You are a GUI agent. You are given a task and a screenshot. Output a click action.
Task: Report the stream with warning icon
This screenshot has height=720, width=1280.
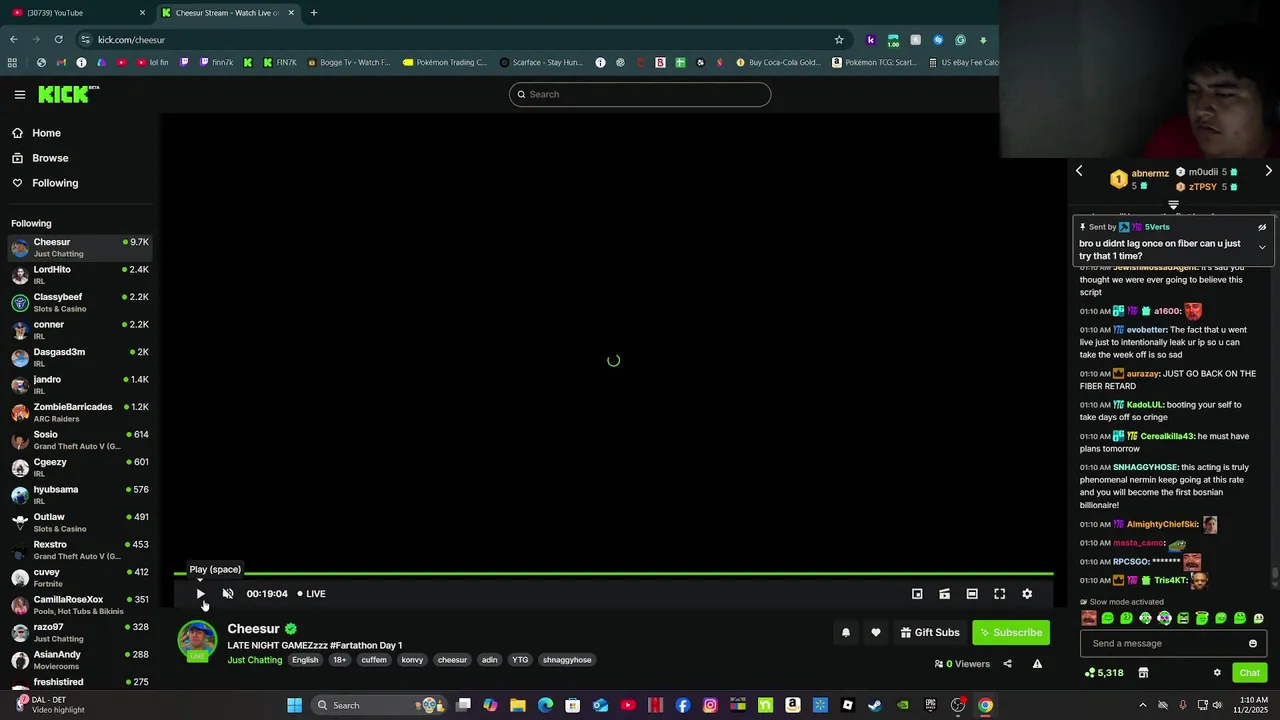(1037, 664)
